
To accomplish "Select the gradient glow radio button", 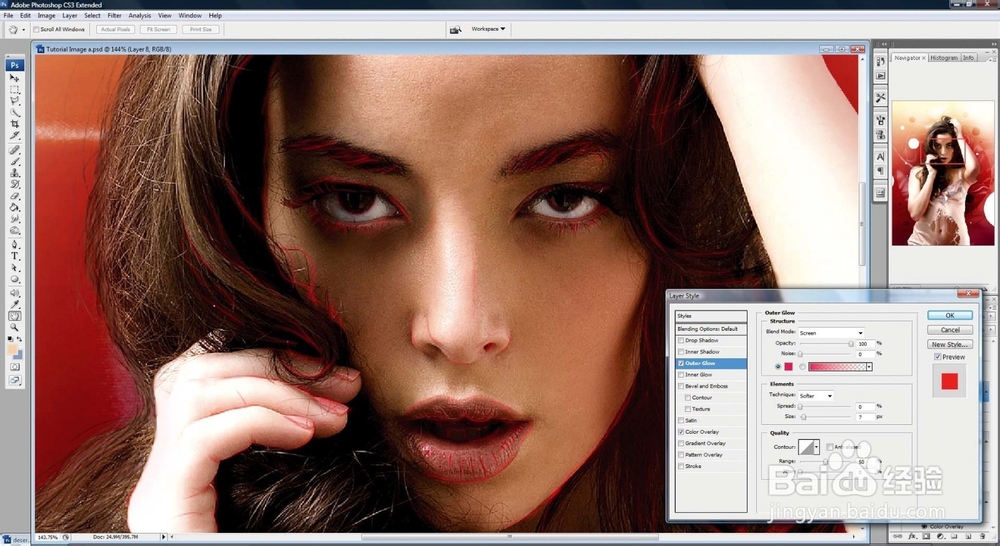I will click(x=802, y=367).
